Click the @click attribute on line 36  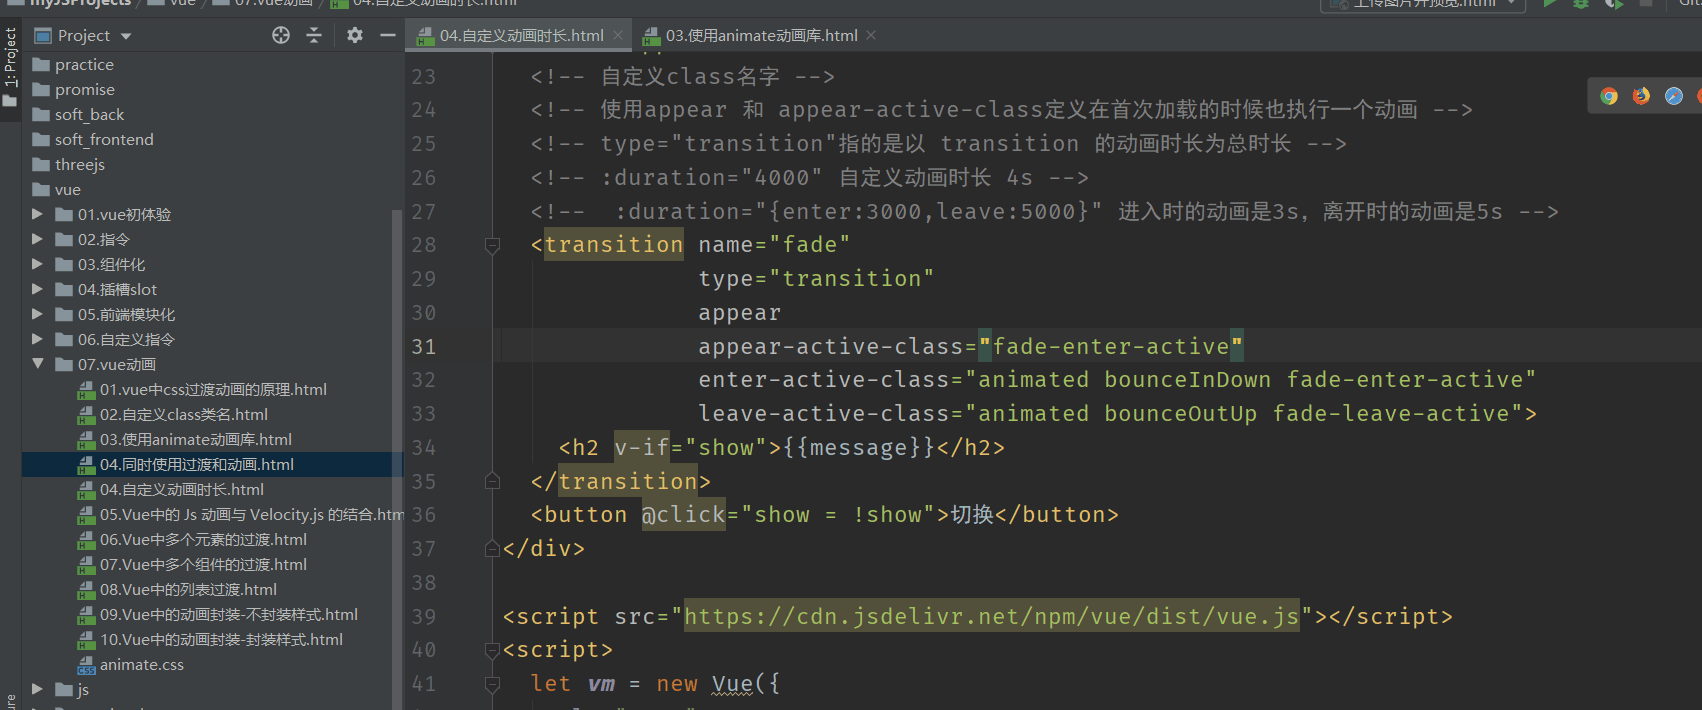click(x=683, y=515)
